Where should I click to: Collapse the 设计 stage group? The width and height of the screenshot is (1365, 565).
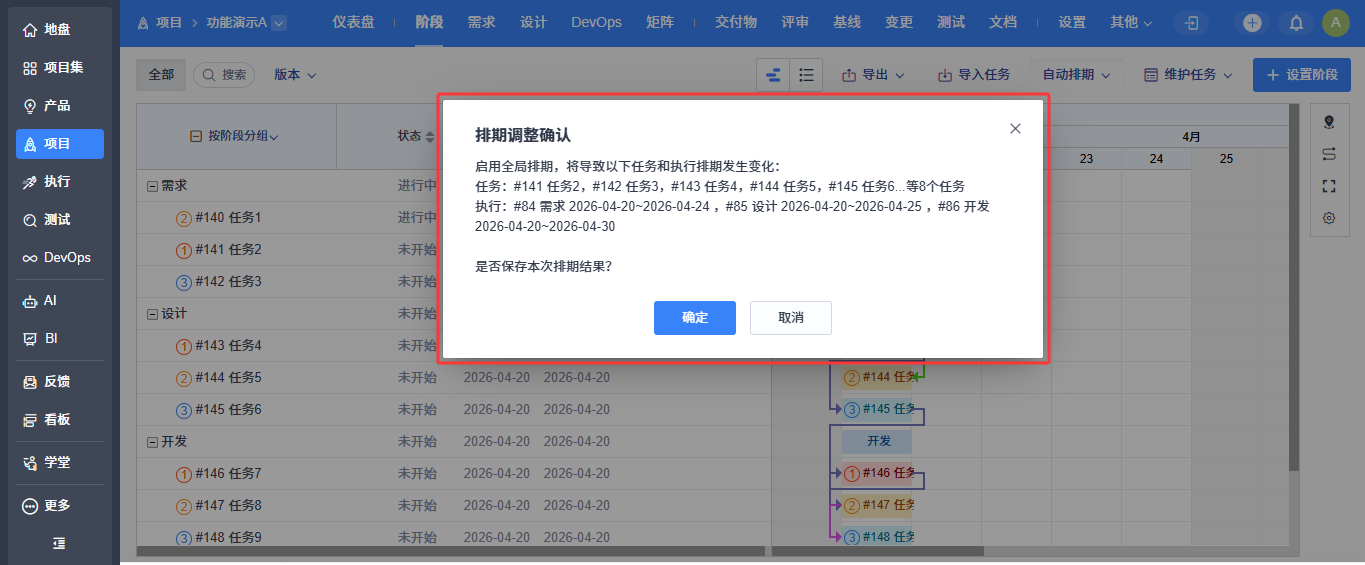point(152,314)
